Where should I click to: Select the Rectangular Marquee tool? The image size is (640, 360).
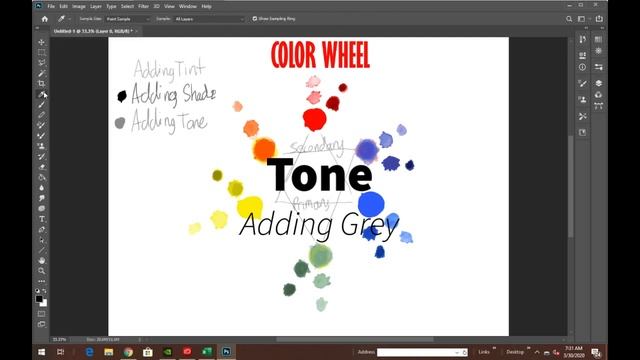(x=42, y=53)
